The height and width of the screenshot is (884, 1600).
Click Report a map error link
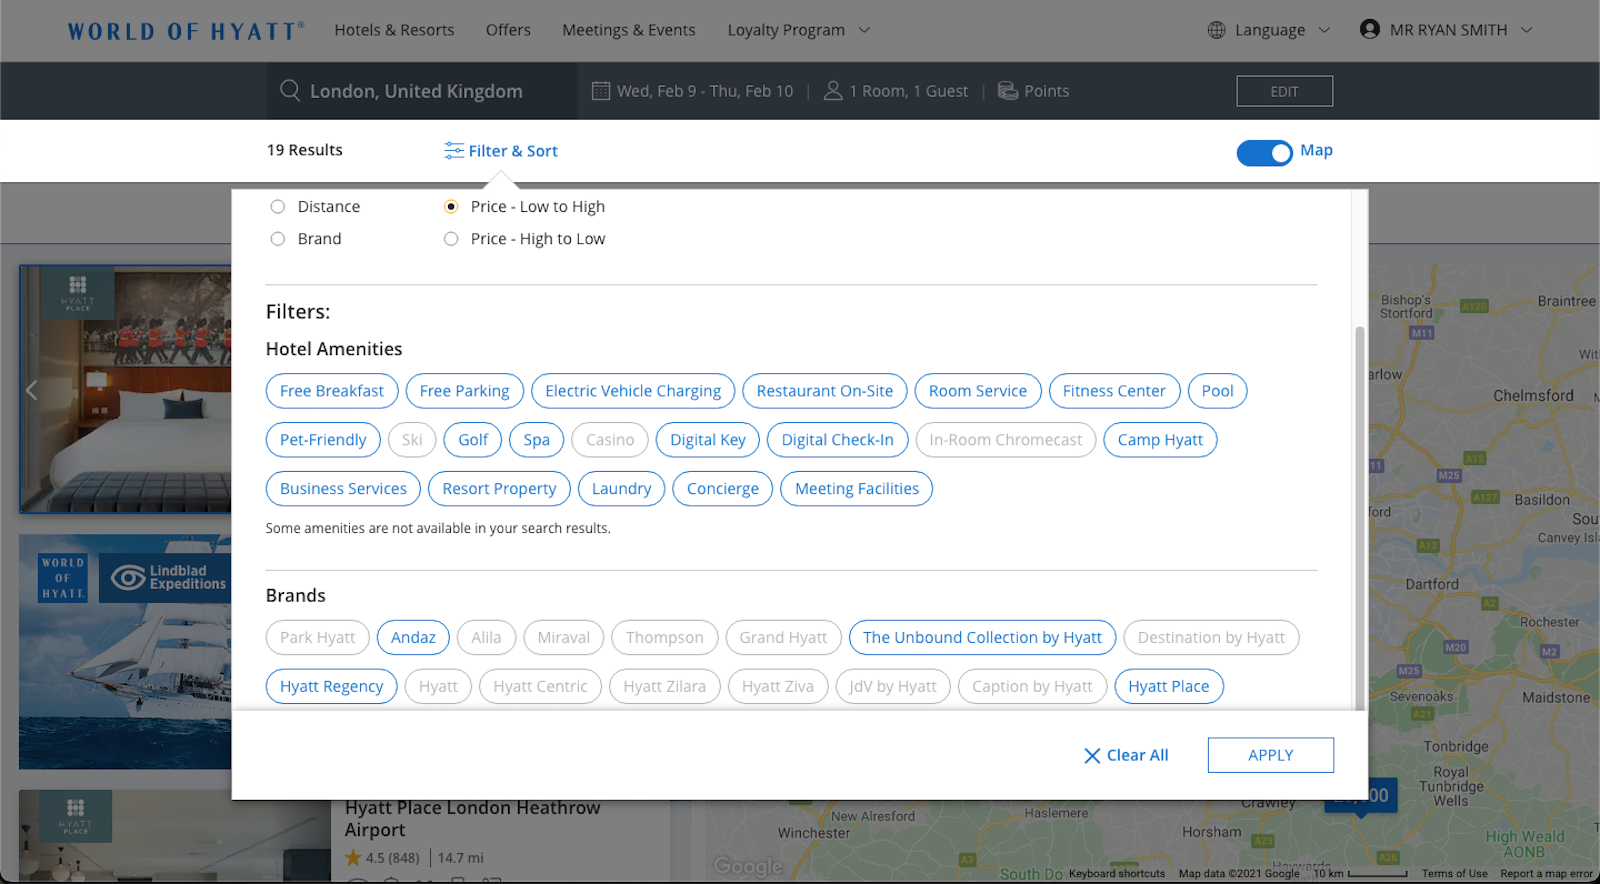pyautogui.click(x=1546, y=874)
